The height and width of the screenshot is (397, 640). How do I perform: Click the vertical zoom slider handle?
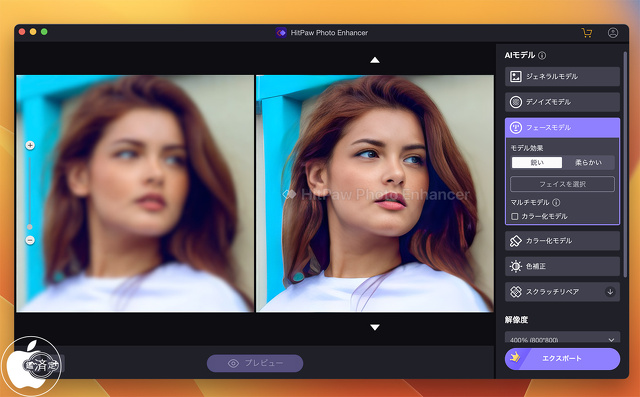29,226
